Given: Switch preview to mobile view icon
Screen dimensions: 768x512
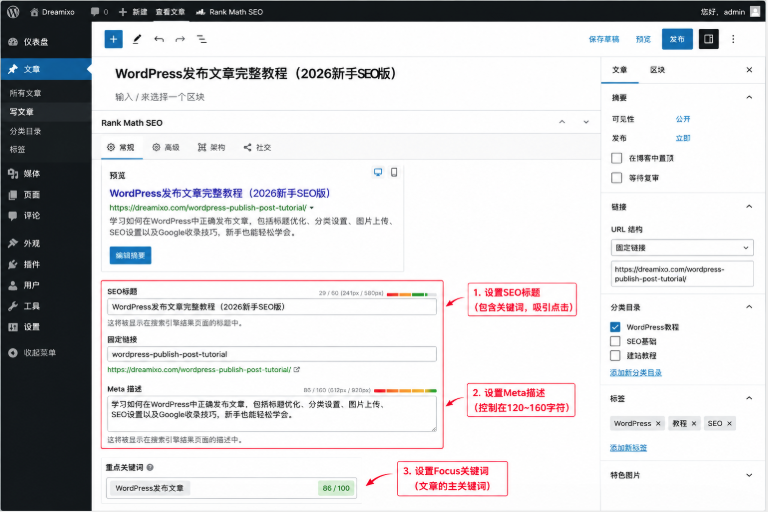Looking at the screenshot, I should point(394,172).
